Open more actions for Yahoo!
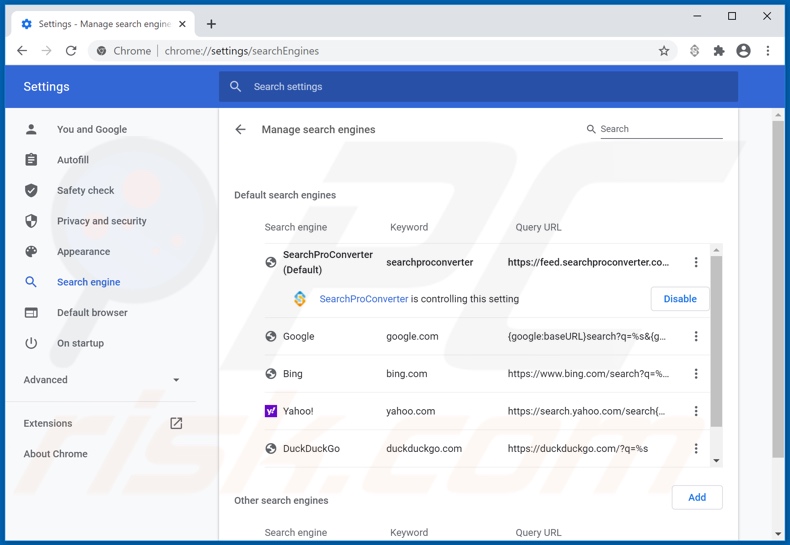Screen dimensions: 790x545 tap(696, 411)
